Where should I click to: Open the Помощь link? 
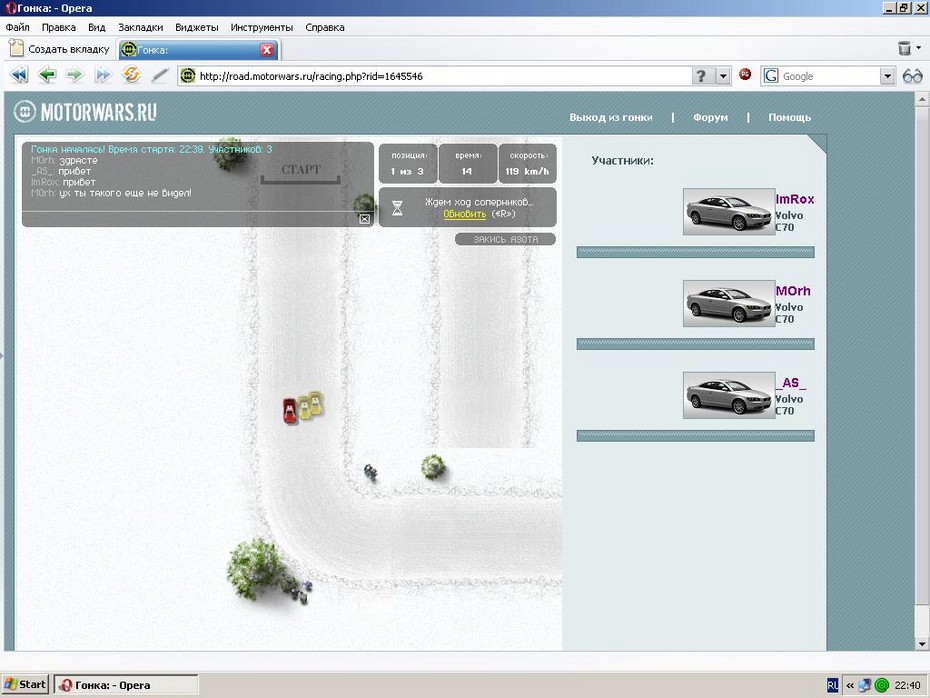789,117
